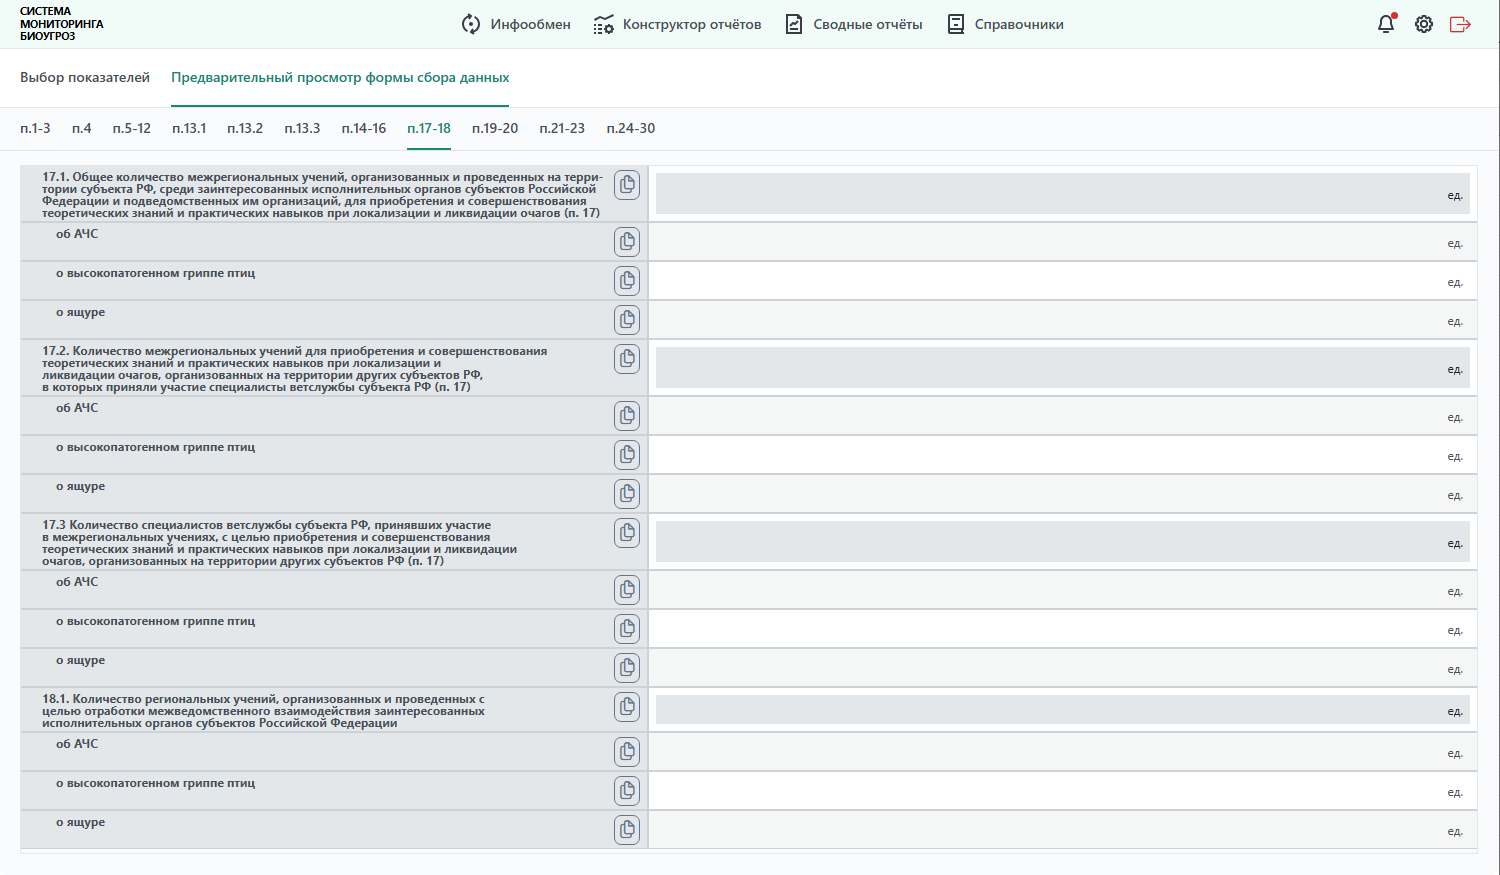Click value field for 'о ящуре' under 17.2
The height and width of the screenshot is (875, 1500).
click(1063, 494)
